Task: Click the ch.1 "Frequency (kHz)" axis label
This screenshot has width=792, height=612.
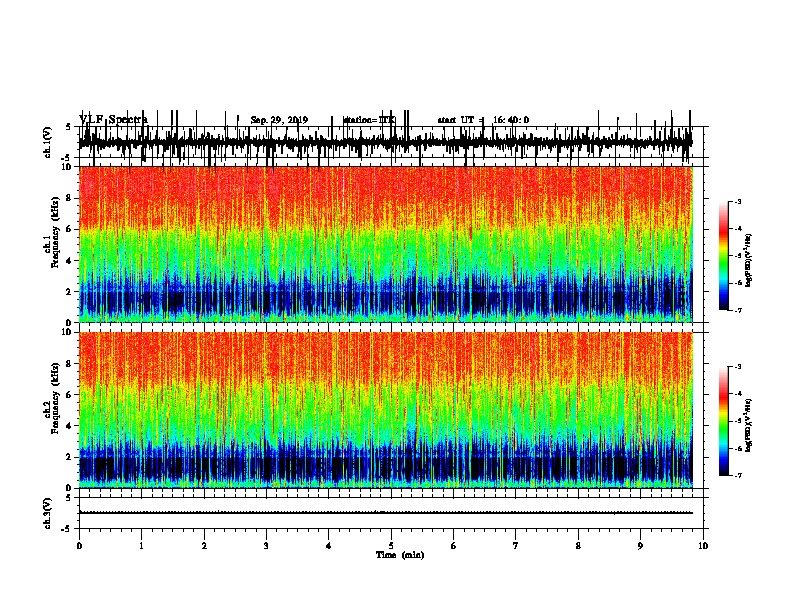Action: (55, 233)
